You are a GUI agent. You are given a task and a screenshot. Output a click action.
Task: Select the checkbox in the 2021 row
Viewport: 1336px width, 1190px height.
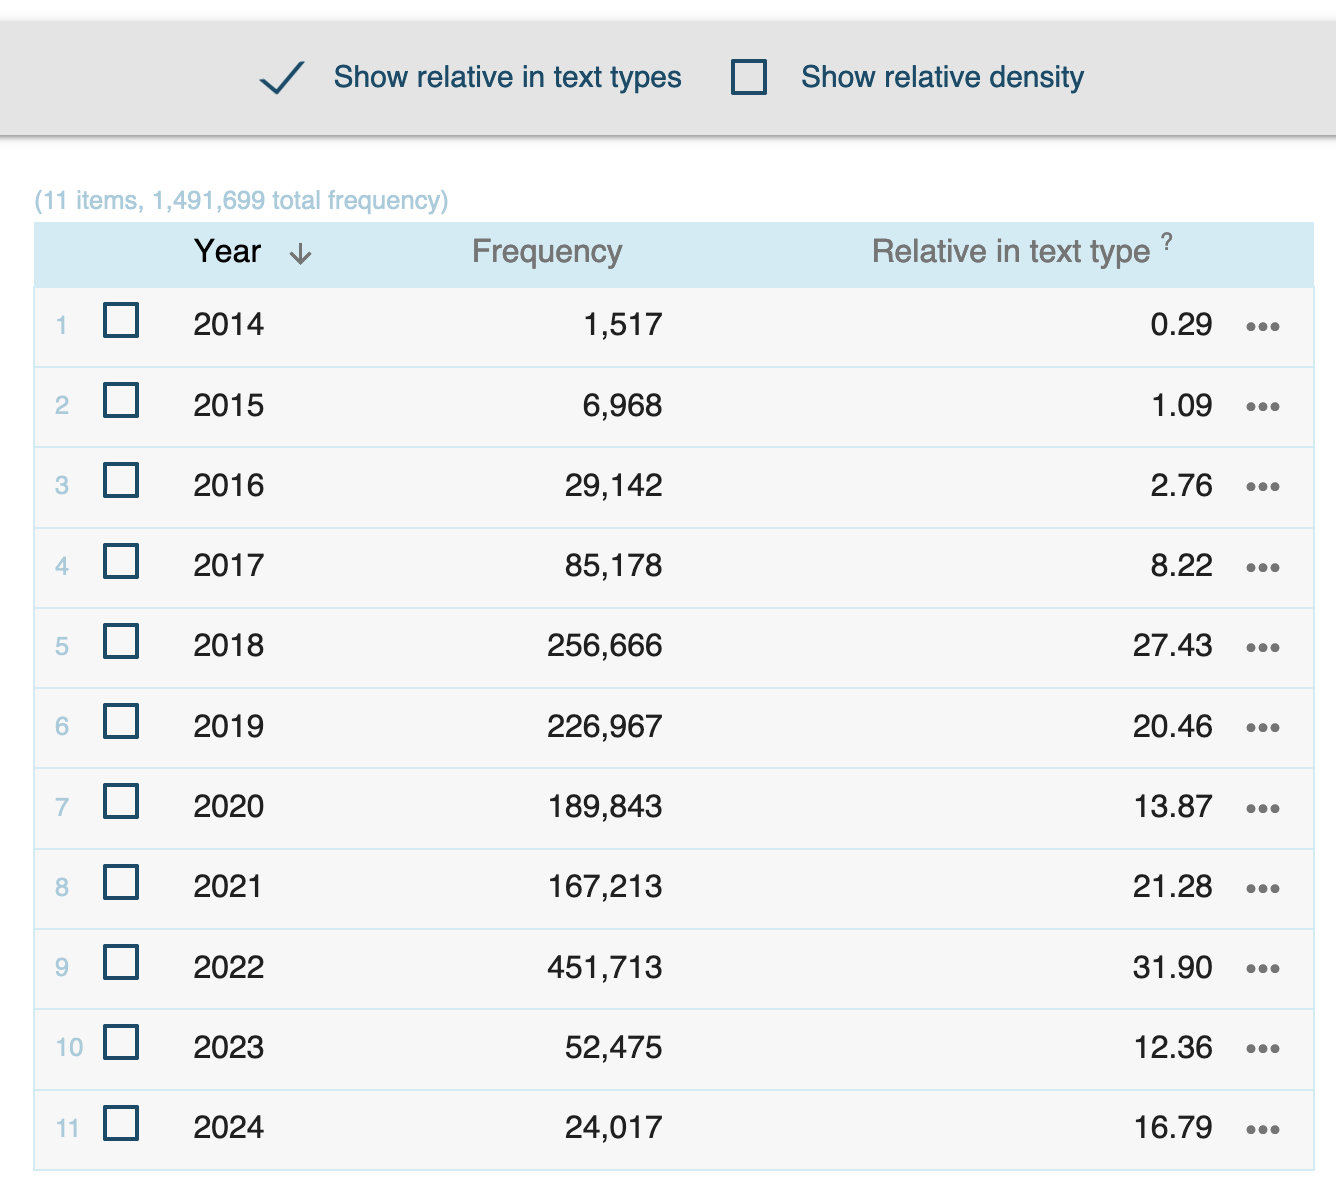coord(121,883)
